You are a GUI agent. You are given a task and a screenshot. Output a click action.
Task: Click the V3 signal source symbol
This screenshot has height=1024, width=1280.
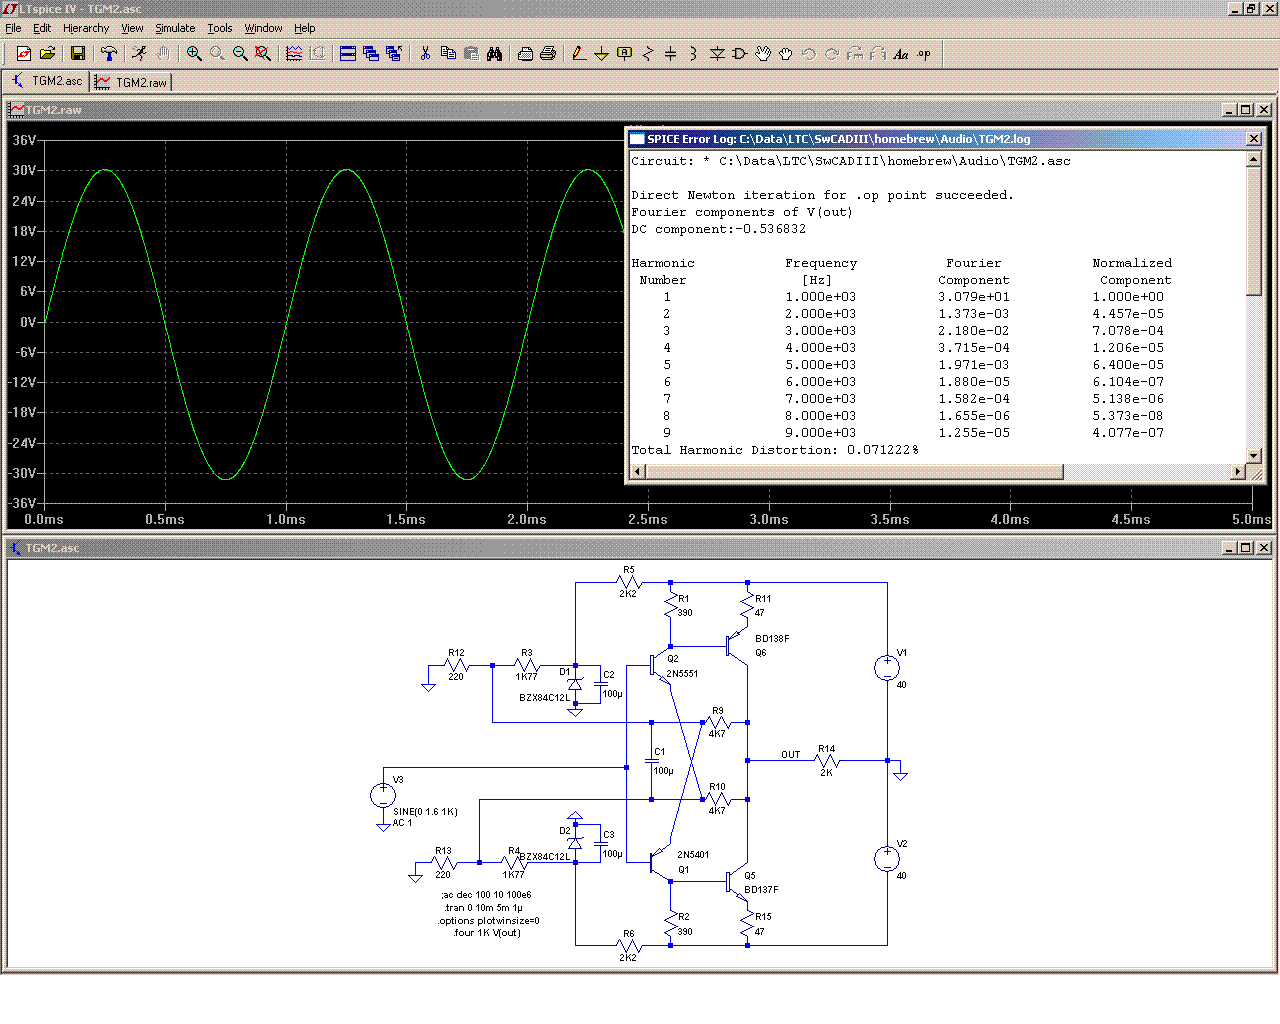coord(383,796)
